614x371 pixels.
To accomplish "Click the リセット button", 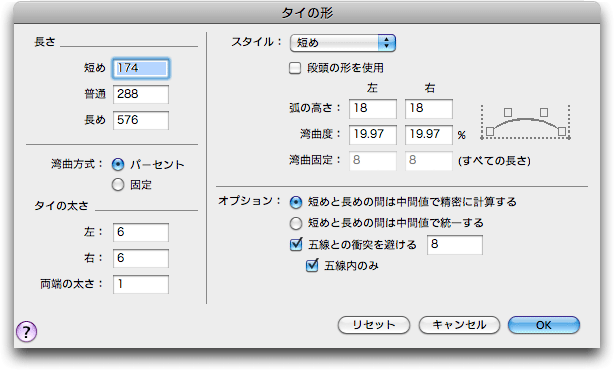I will coord(374,325).
